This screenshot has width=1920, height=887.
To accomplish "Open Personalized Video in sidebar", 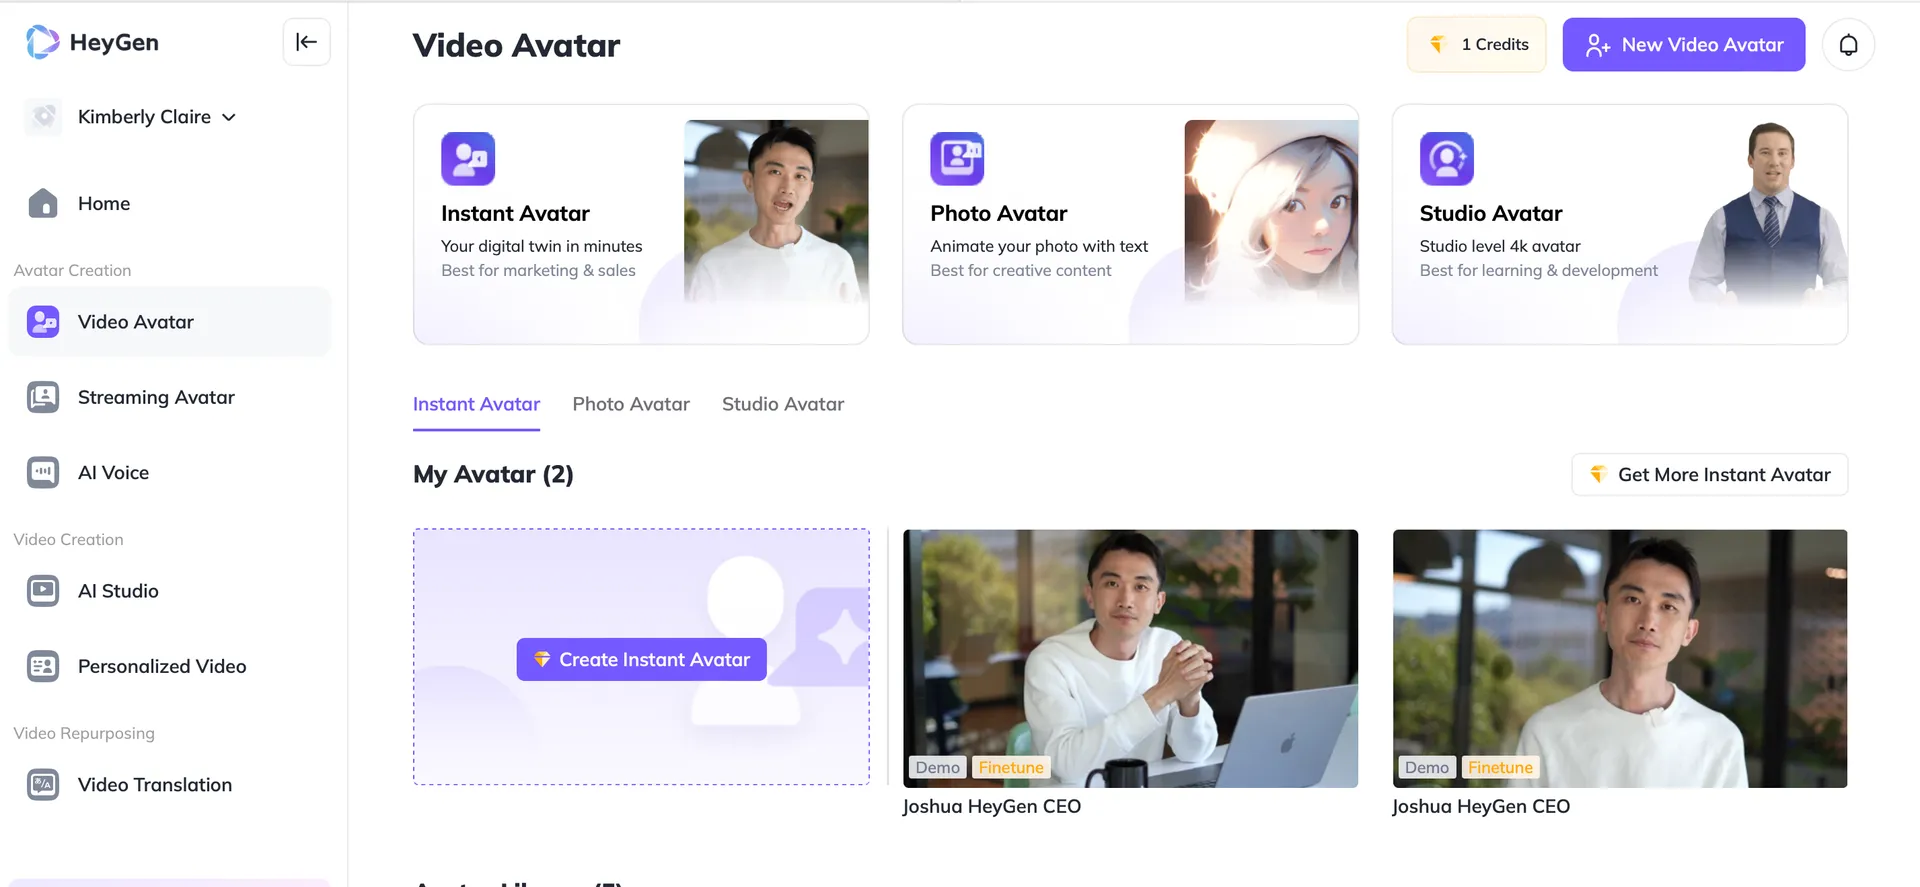I will pyautogui.click(x=161, y=666).
